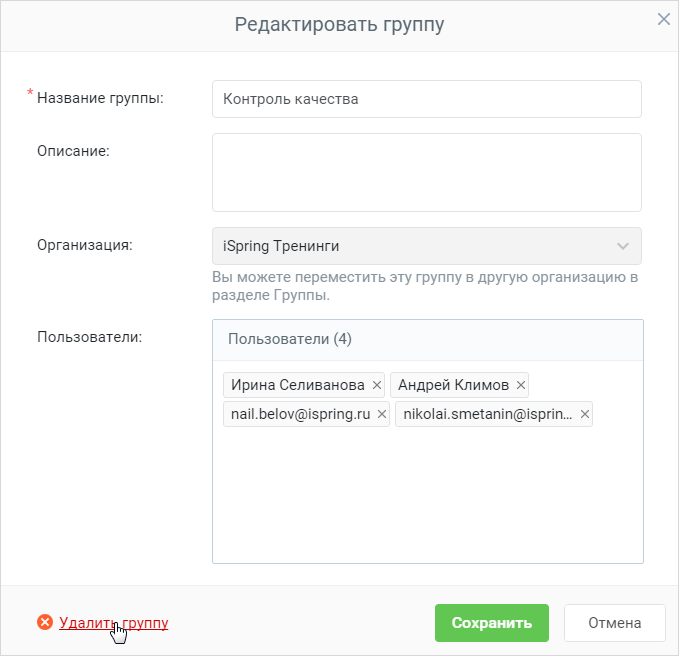
Task: Focus the Описание text area
Action: [427, 172]
